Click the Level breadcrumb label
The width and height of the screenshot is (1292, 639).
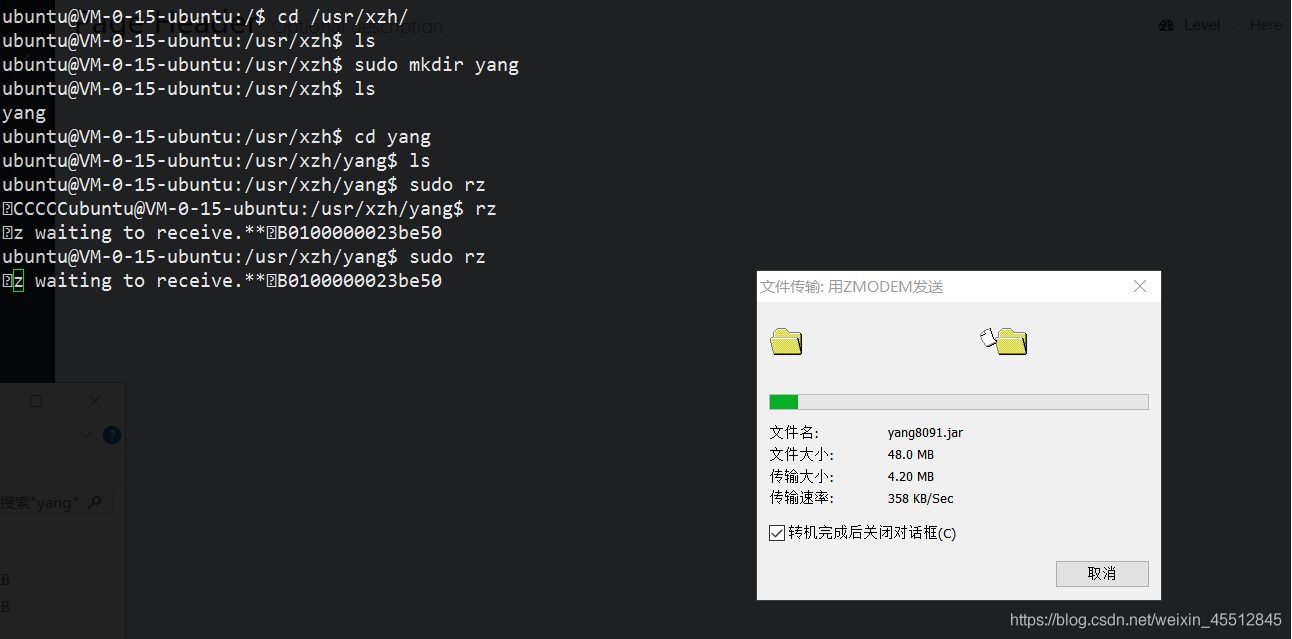pos(1201,25)
